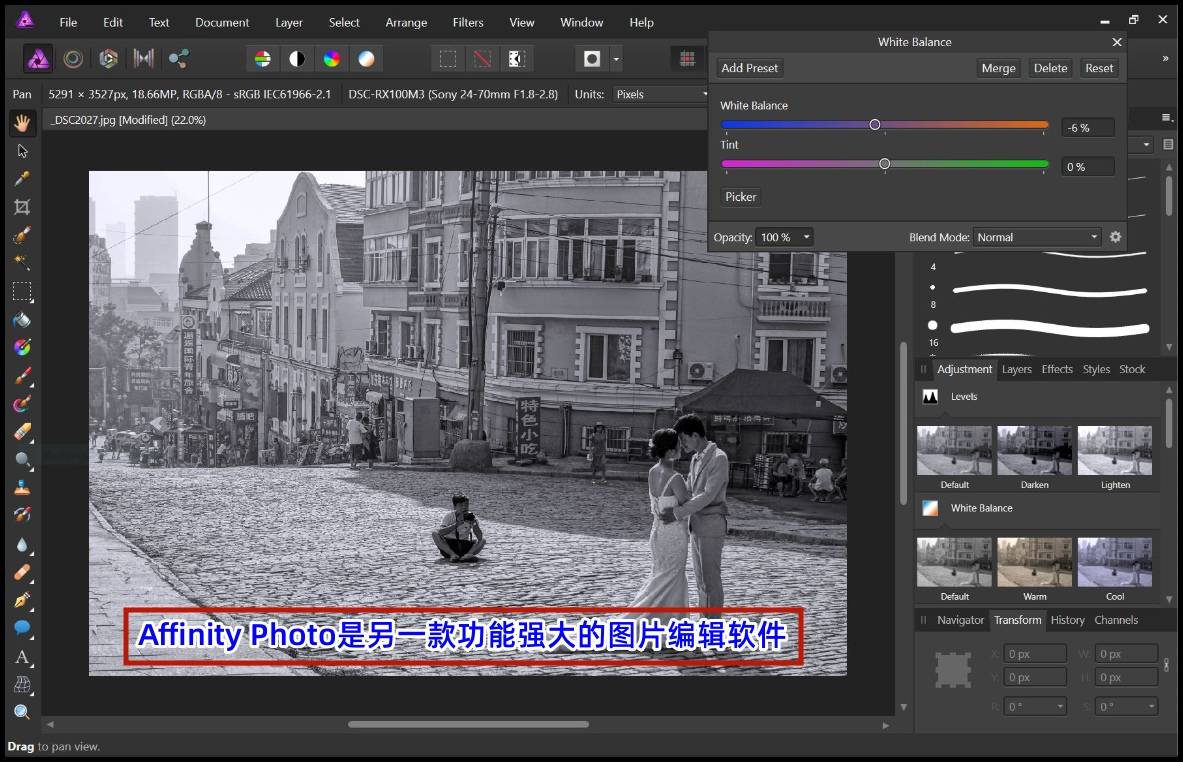Screen dimensions: 1183x762
Task: Open the Units dropdown showing Pixels
Action: [660, 94]
